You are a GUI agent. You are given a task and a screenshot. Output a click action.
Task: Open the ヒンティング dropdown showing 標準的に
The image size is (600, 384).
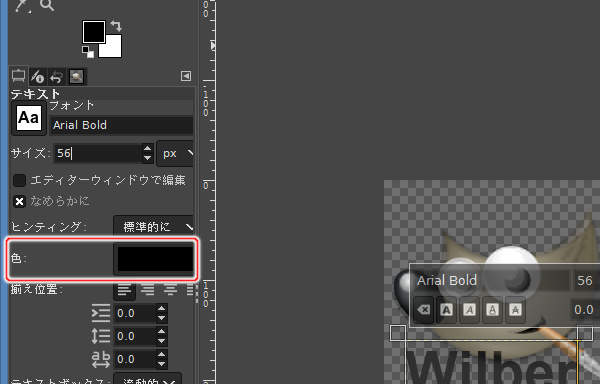coord(153,227)
